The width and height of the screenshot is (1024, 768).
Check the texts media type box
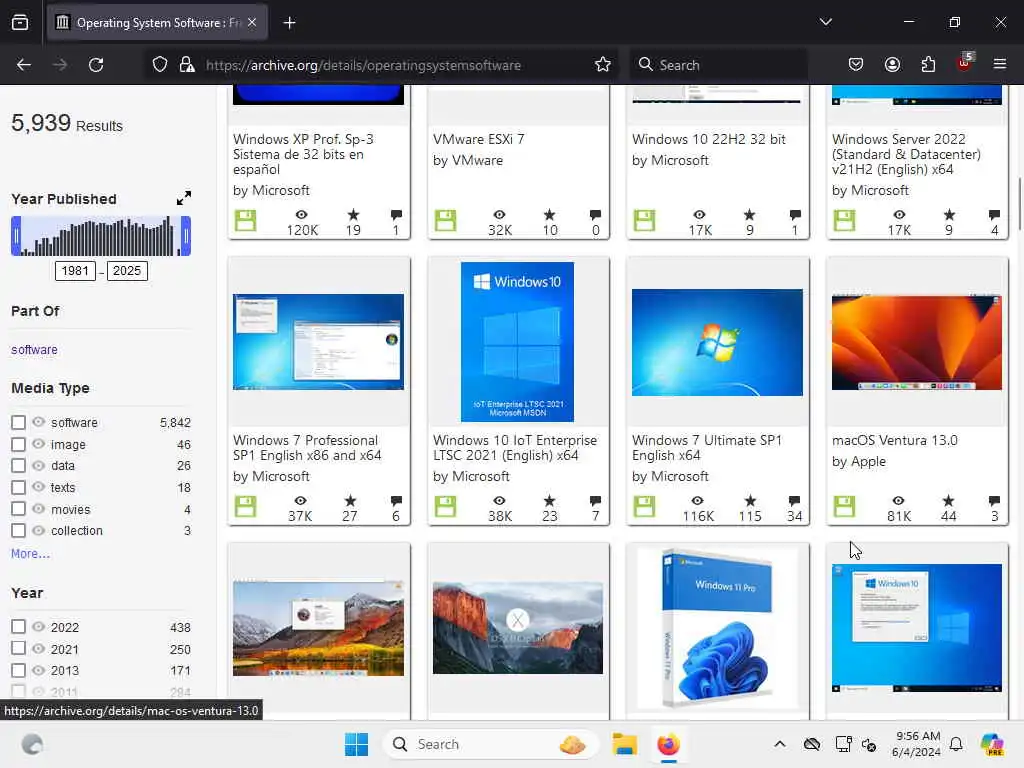pos(18,487)
